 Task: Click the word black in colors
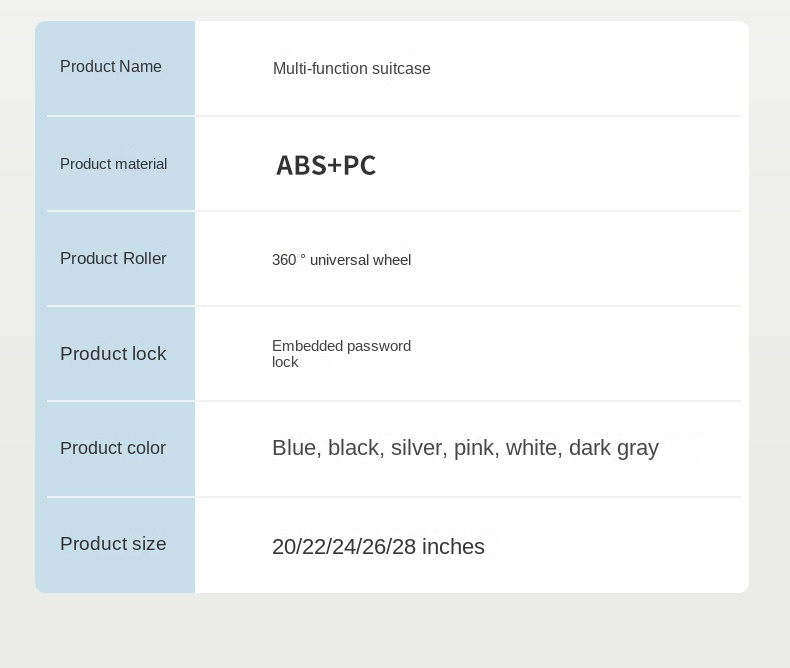pos(354,448)
